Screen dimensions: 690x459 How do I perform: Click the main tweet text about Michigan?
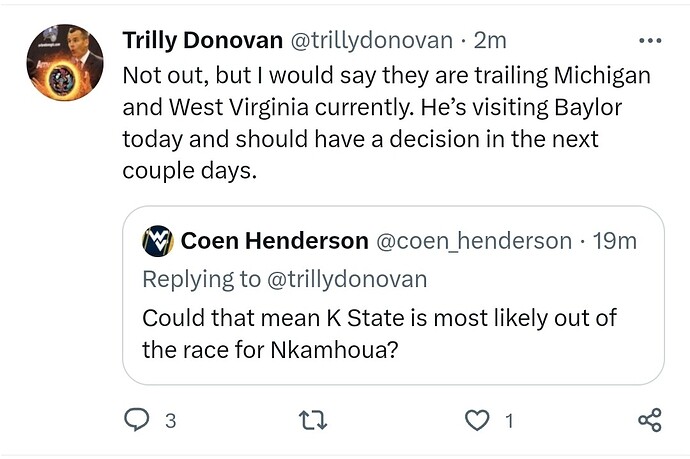point(385,123)
